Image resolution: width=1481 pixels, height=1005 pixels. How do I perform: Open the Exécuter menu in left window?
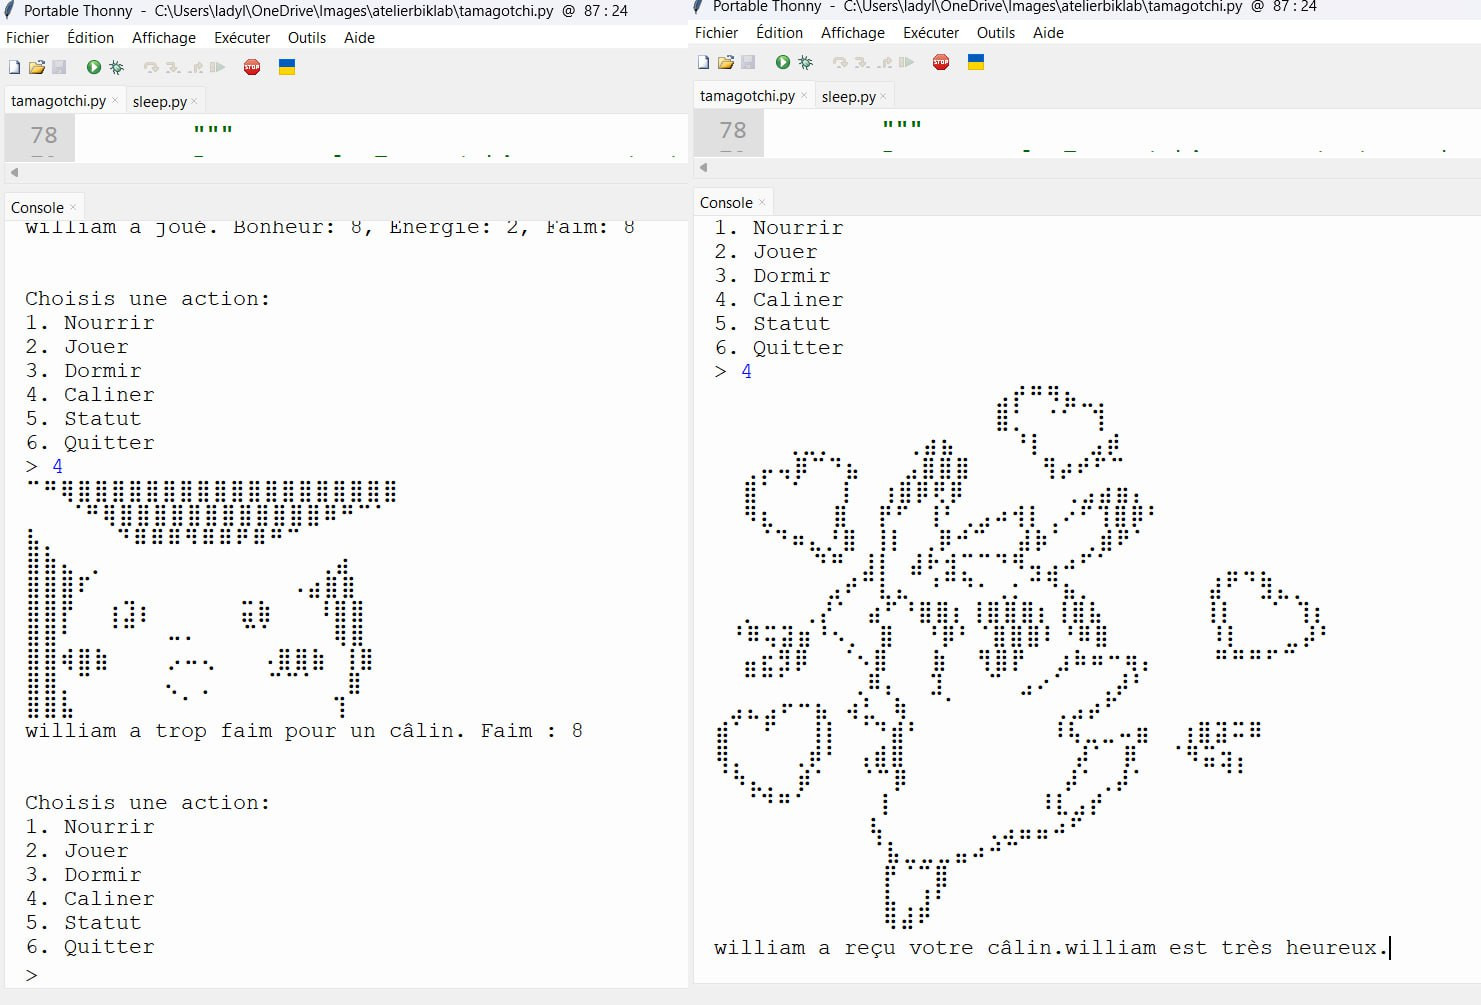(241, 38)
